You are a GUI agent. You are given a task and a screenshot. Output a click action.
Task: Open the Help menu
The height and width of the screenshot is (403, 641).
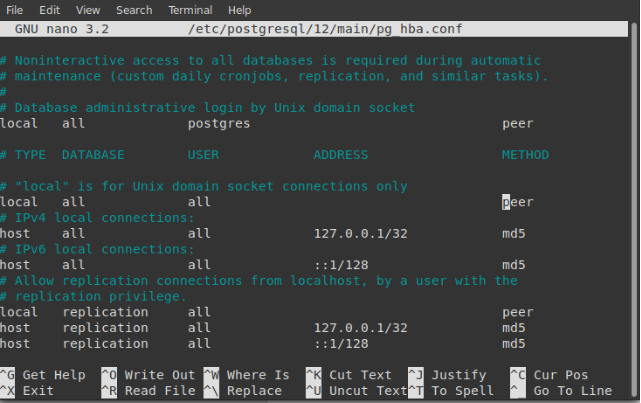click(240, 10)
